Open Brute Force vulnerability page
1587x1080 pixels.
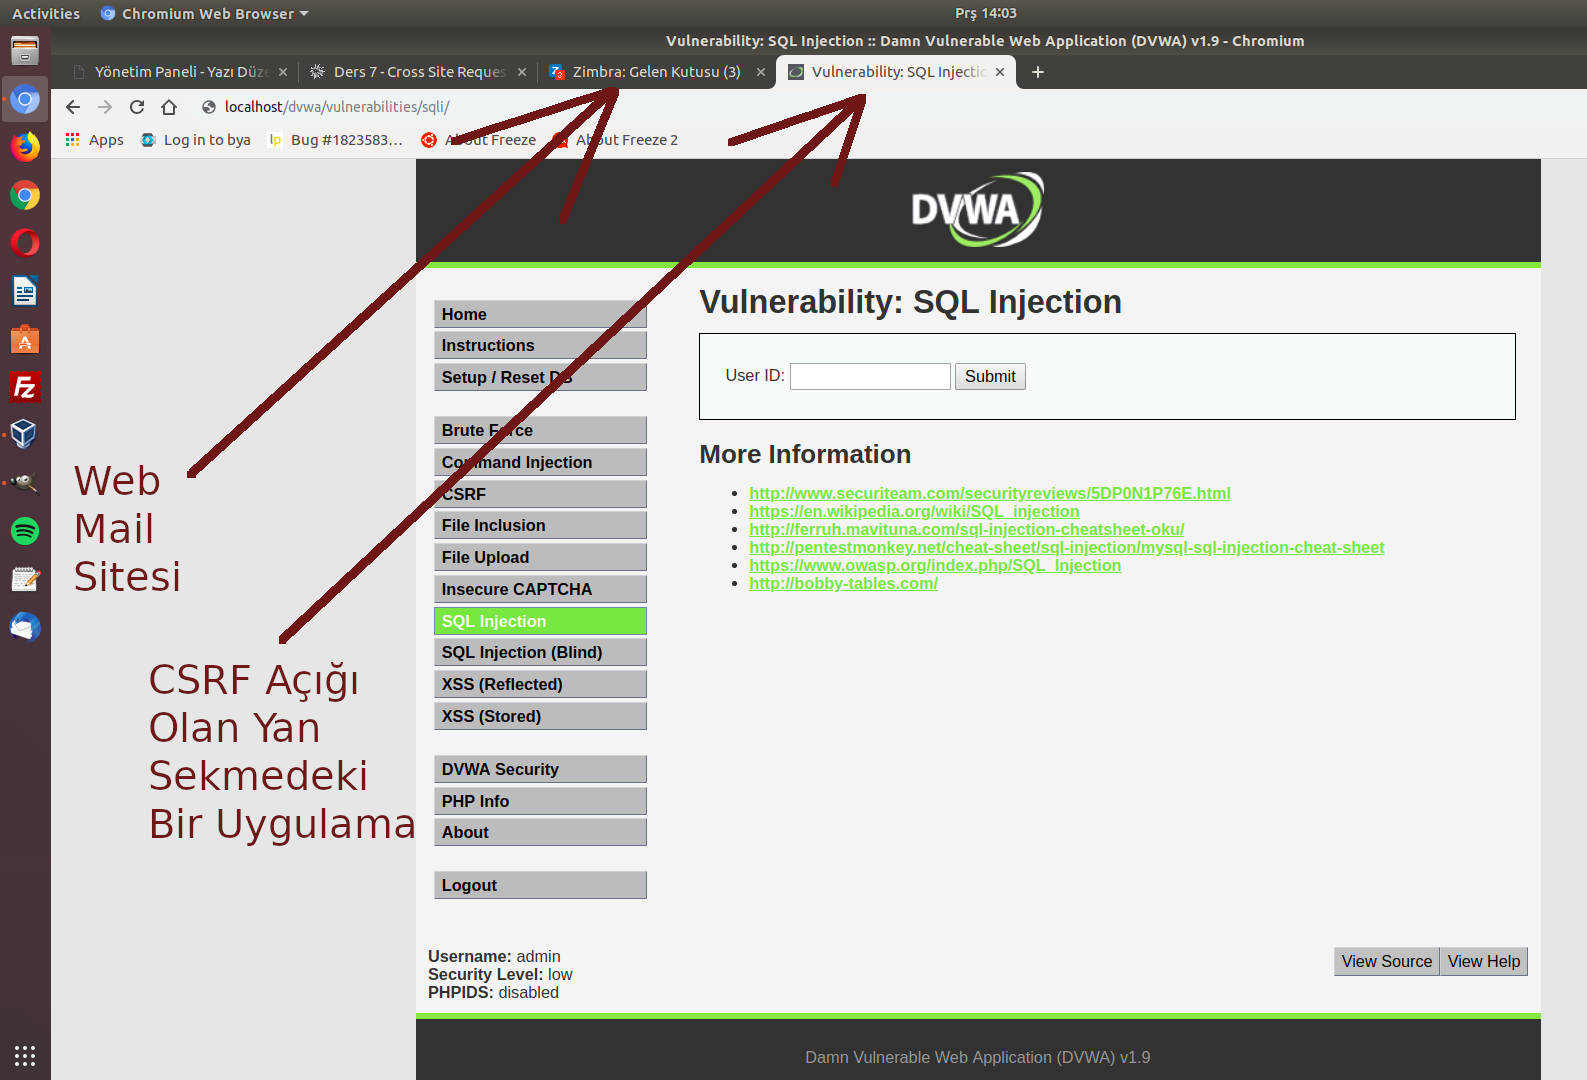[540, 430]
